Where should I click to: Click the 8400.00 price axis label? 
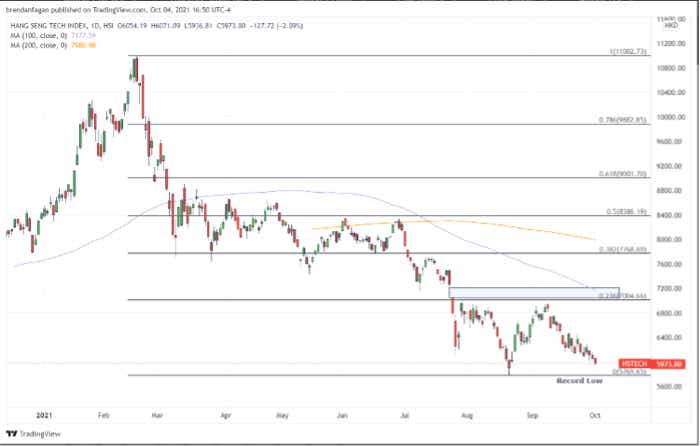click(x=671, y=215)
